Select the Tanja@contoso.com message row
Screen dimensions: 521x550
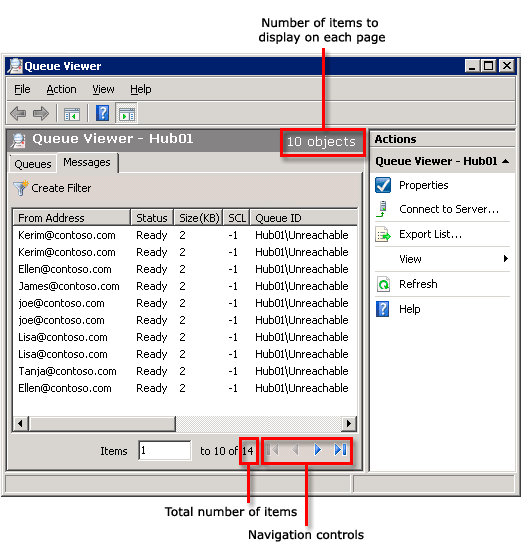(185, 371)
